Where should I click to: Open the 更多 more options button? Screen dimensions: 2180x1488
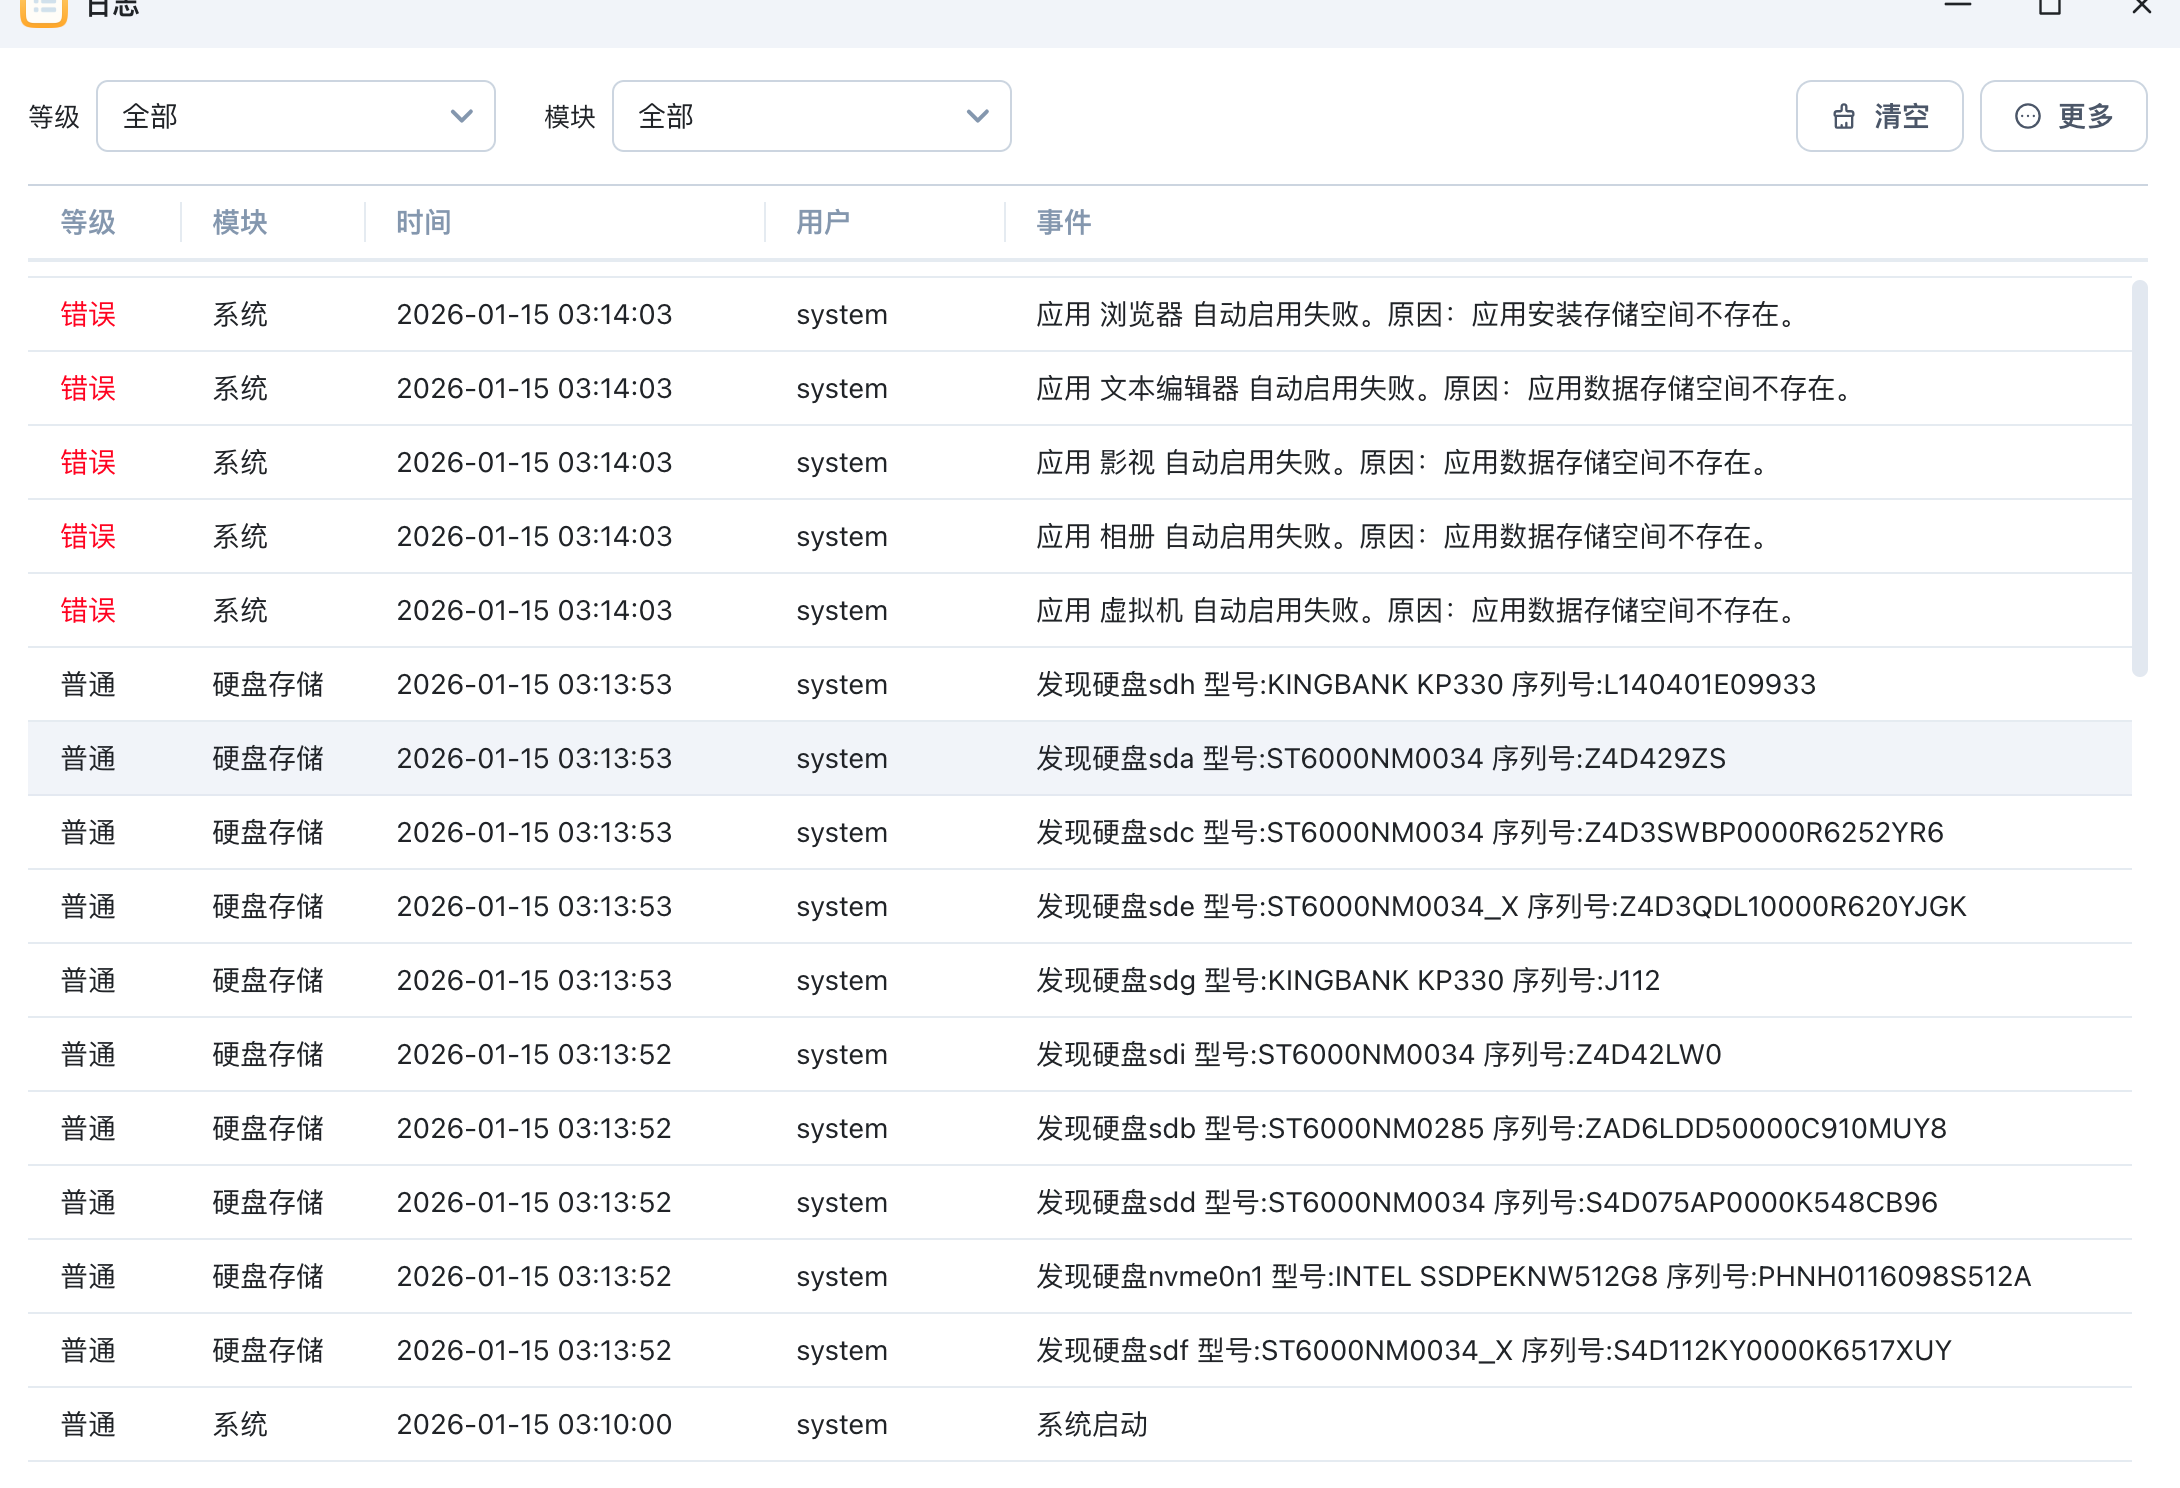point(2062,117)
